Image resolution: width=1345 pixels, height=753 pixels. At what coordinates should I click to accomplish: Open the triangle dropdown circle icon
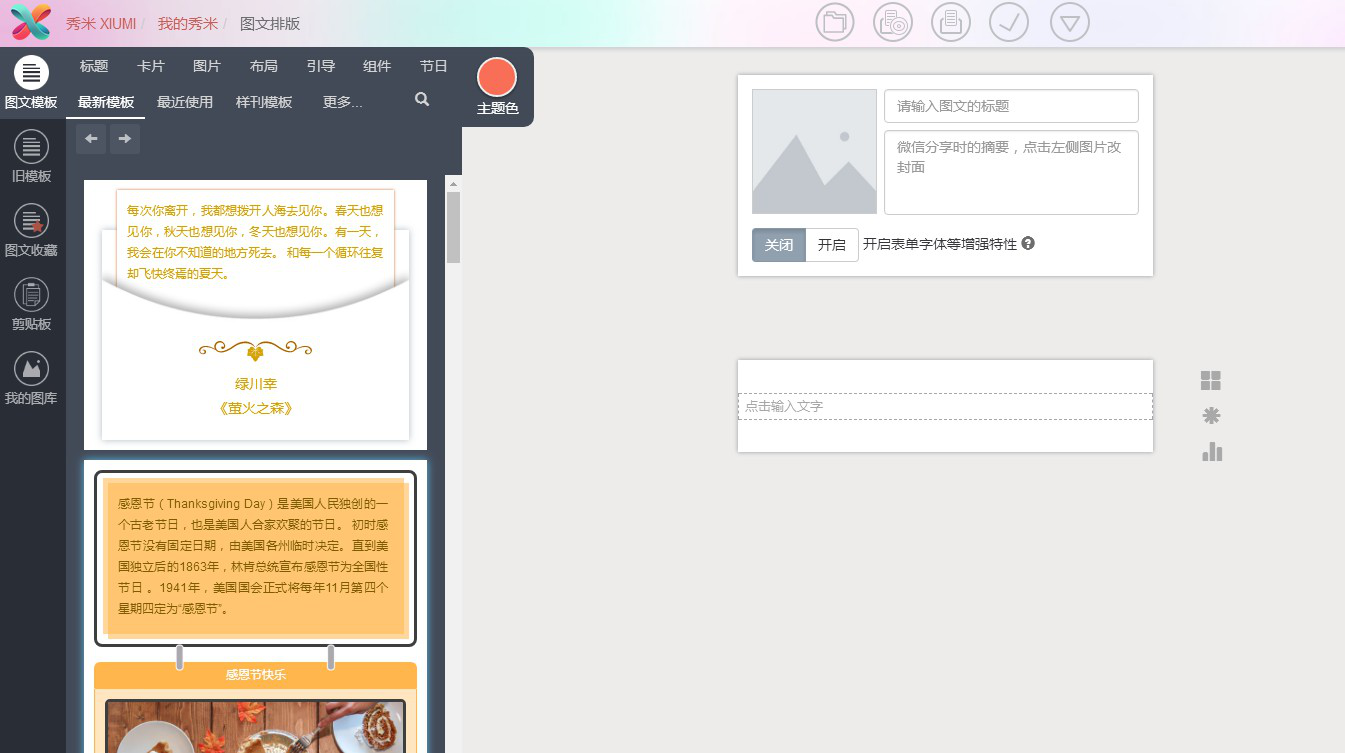pos(1070,22)
